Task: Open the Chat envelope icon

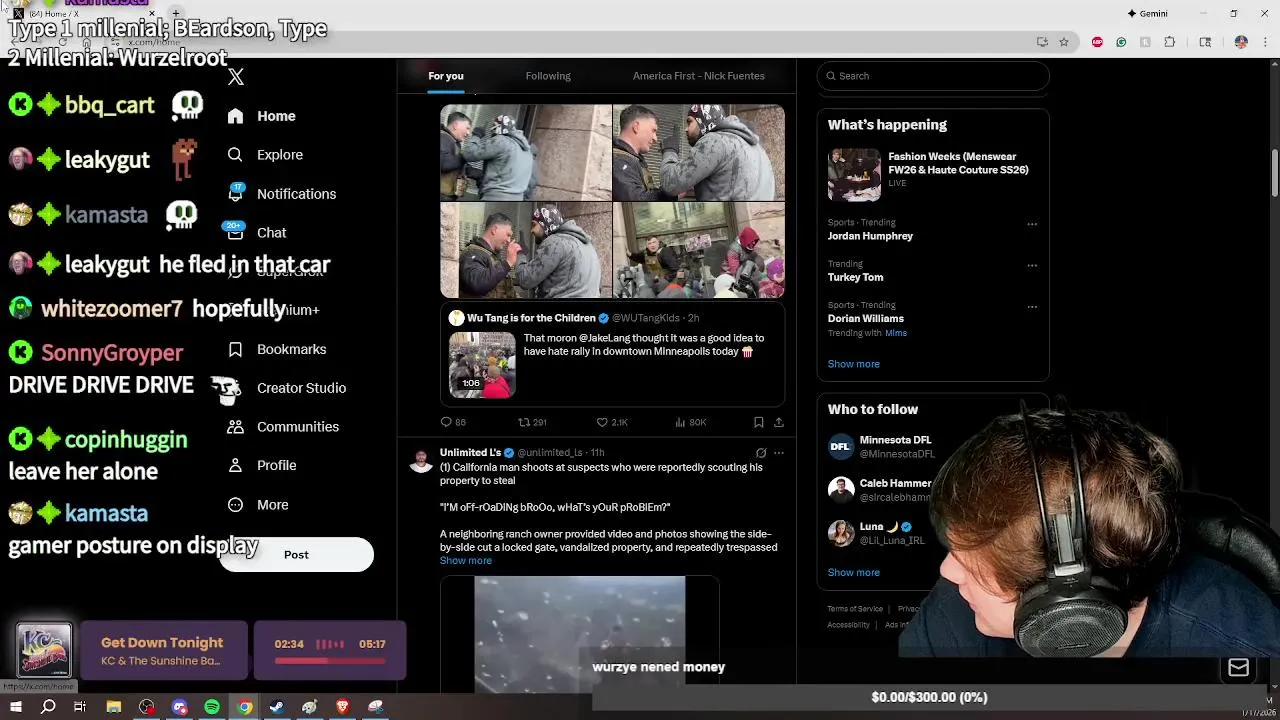Action: tap(235, 232)
